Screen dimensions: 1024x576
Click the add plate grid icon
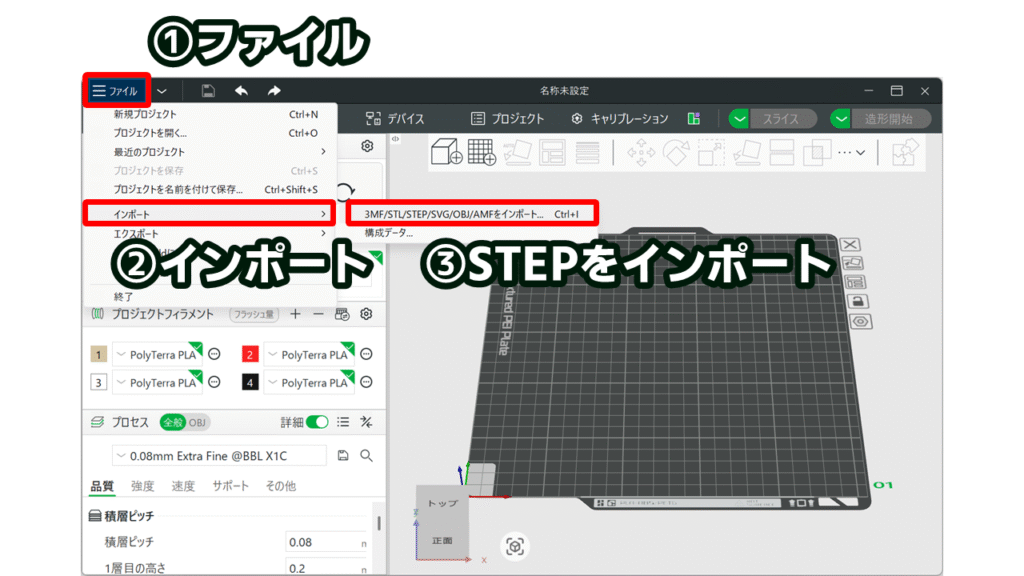pos(482,153)
